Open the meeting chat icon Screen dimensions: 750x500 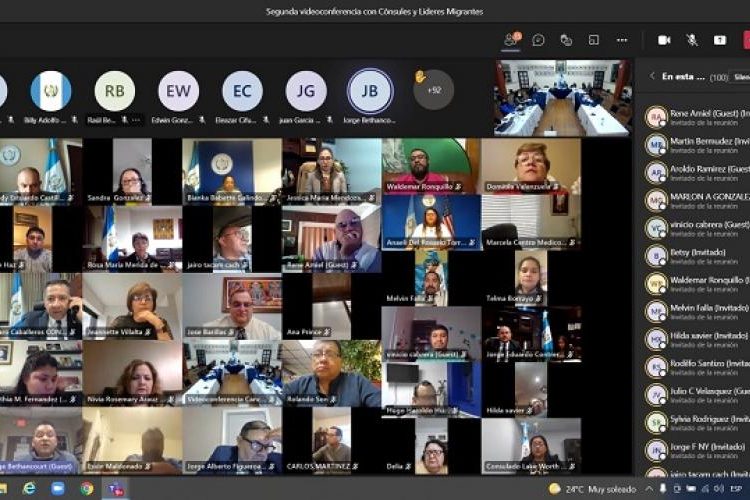click(x=538, y=40)
